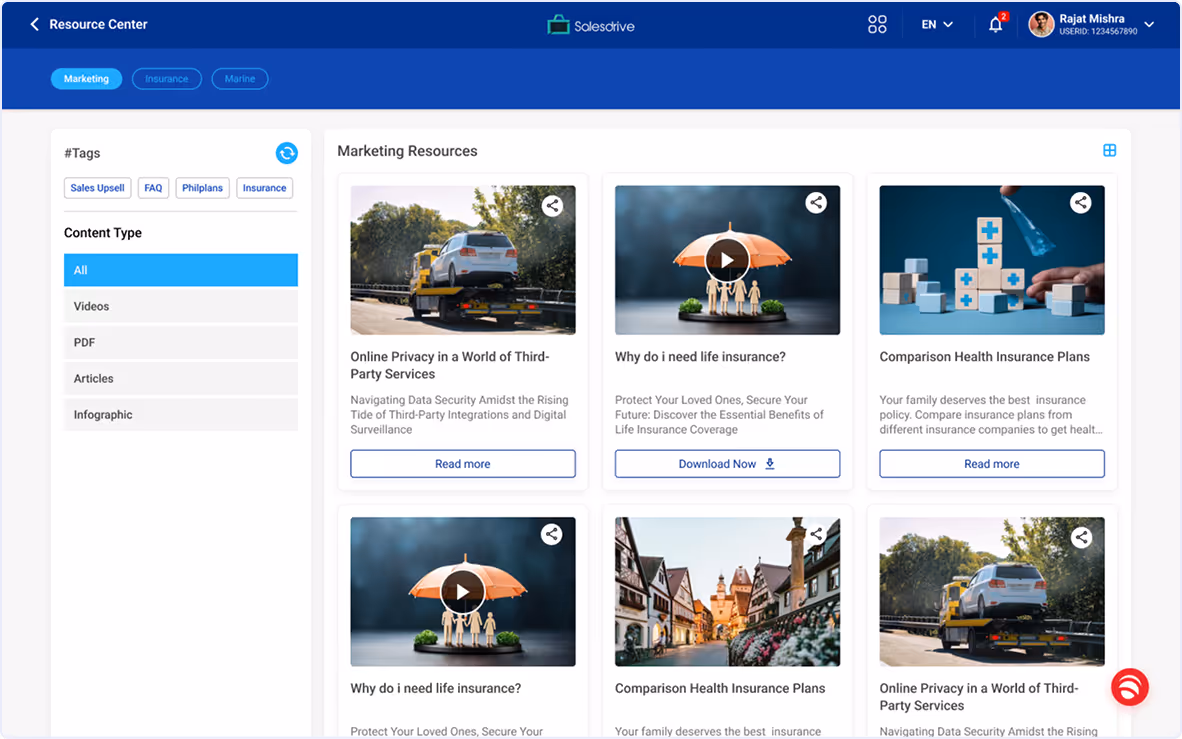Image resolution: width=1182 pixels, height=739 pixels.
Task: Share the bottom Online Privacy card
Action: tap(1082, 537)
